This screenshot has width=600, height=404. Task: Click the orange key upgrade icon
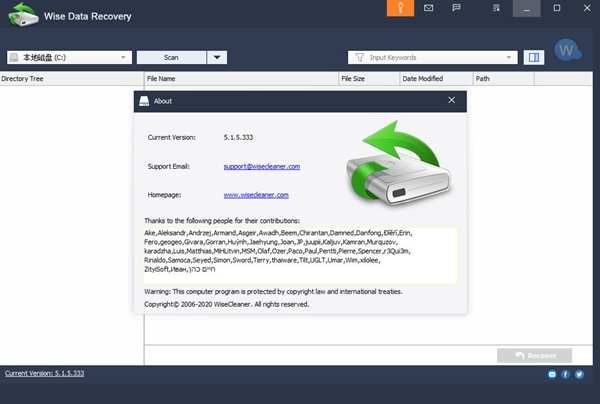(400, 8)
